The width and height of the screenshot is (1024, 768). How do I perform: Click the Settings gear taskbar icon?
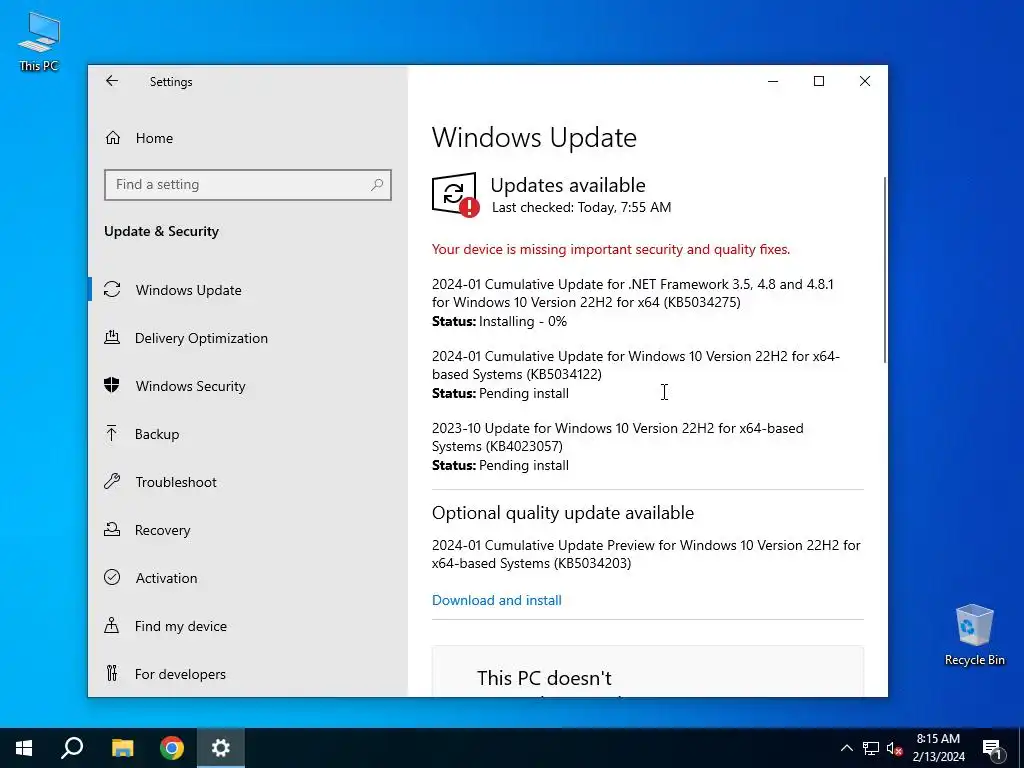[x=221, y=748]
